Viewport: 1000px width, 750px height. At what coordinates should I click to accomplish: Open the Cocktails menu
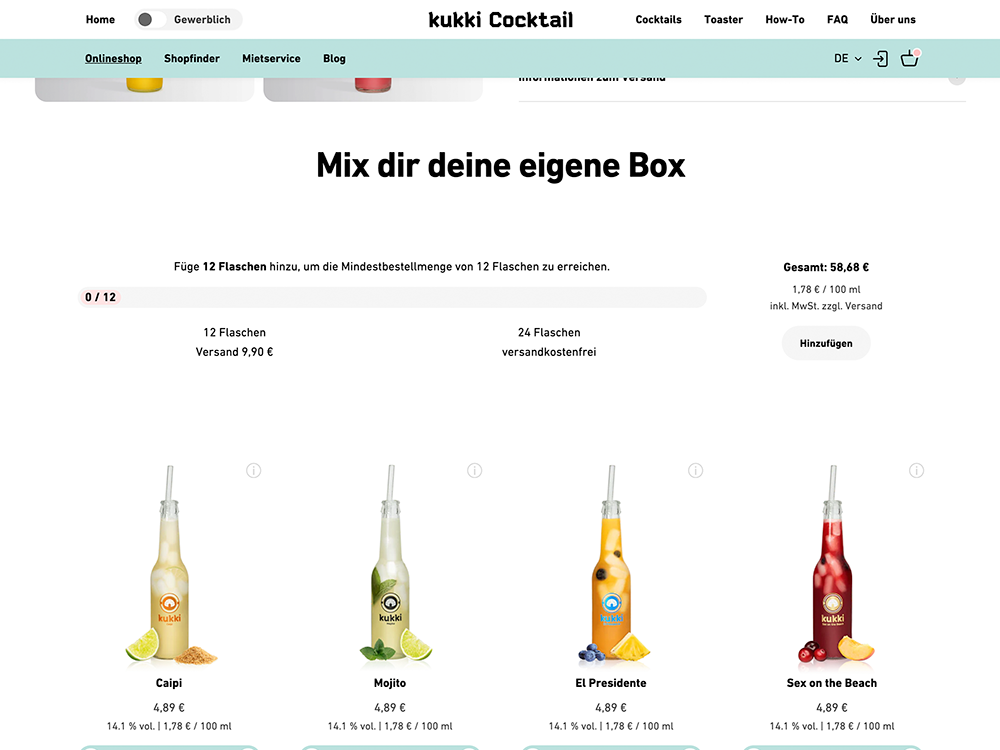click(658, 20)
